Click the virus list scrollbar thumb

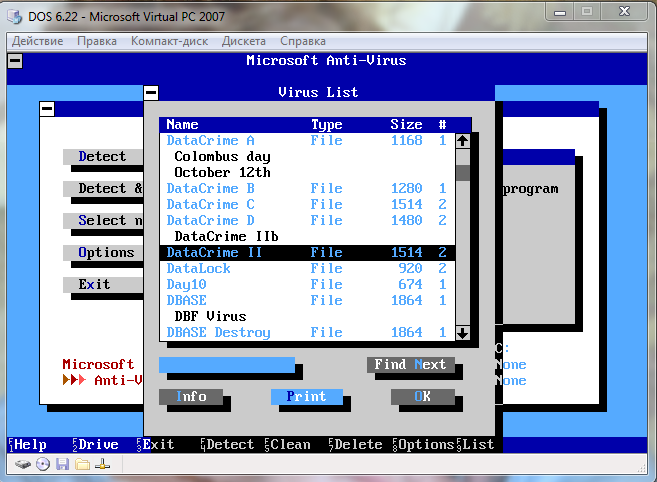click(x=463, y=173)
